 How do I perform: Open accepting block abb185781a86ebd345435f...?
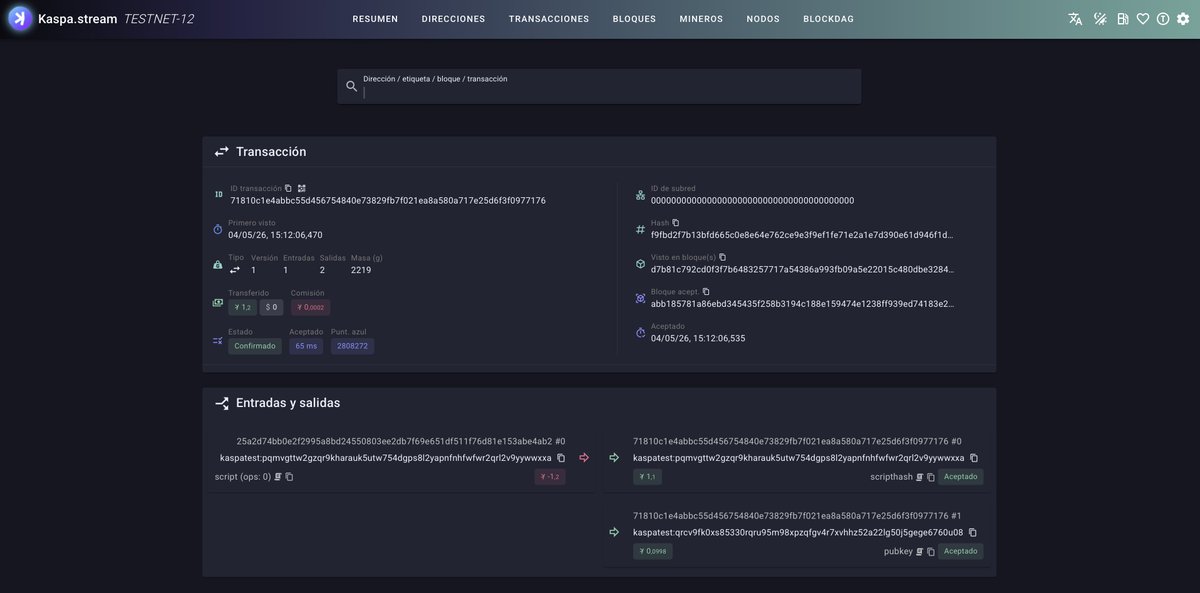(x=802, y=304)
